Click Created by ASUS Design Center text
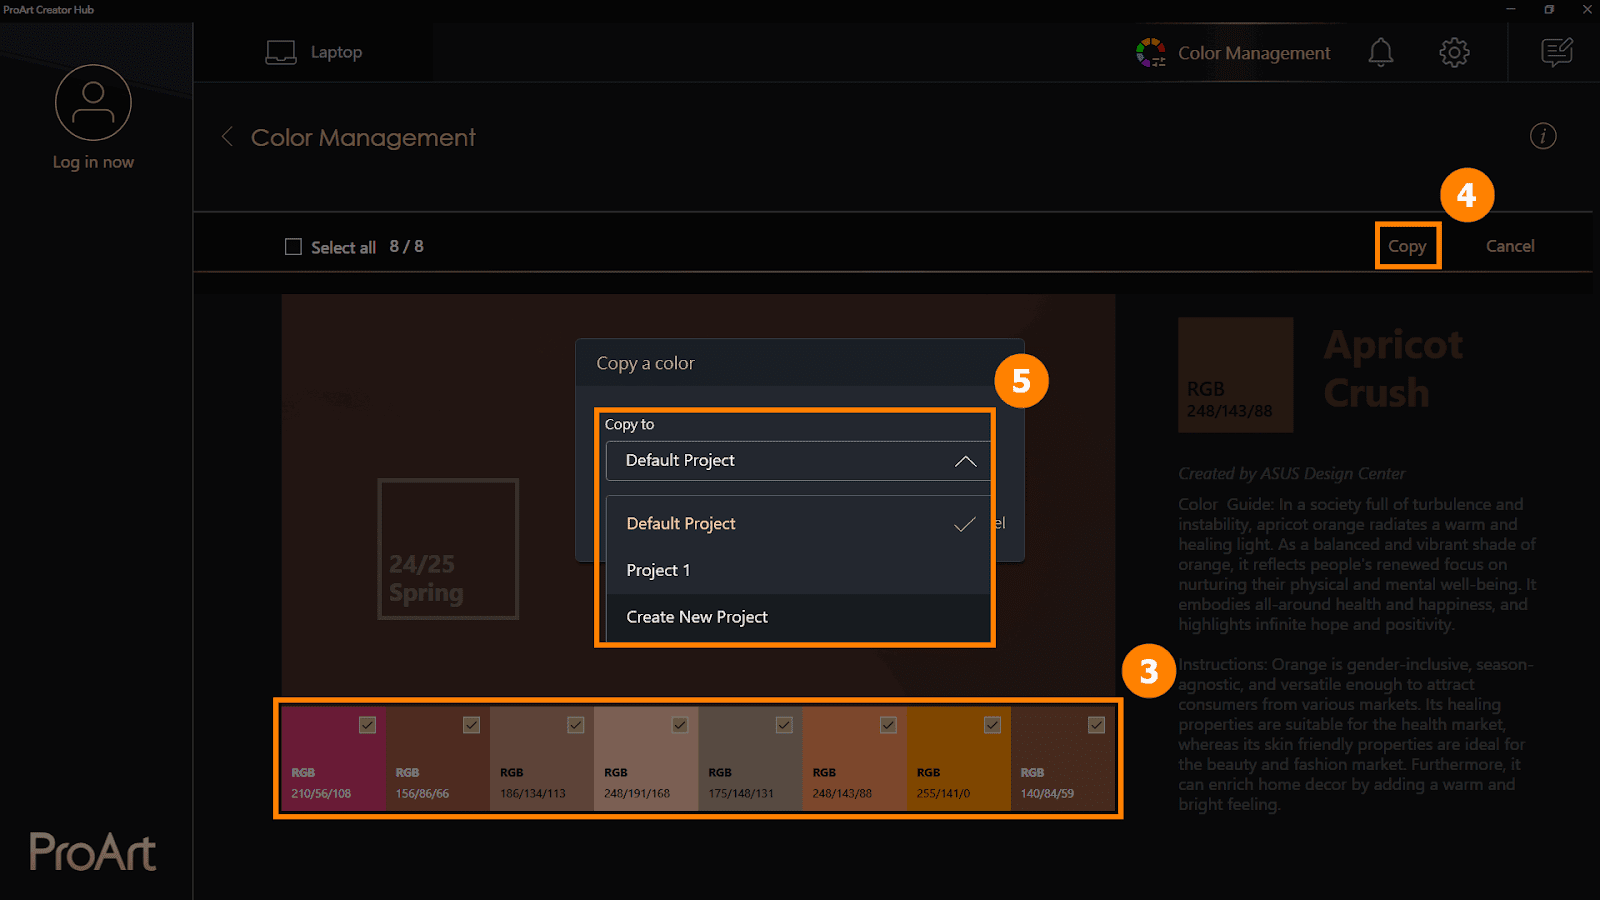The height and width of the screenshot is (900, 1600). pos(1291,474)
